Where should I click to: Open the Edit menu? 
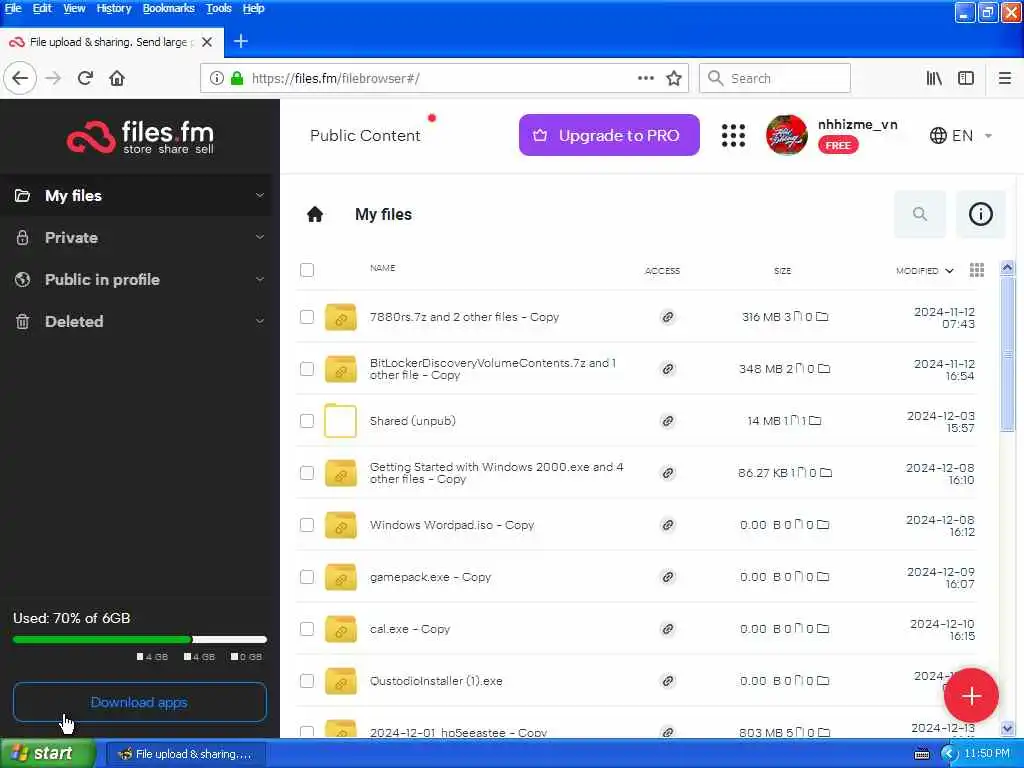(x=42, y=8)
